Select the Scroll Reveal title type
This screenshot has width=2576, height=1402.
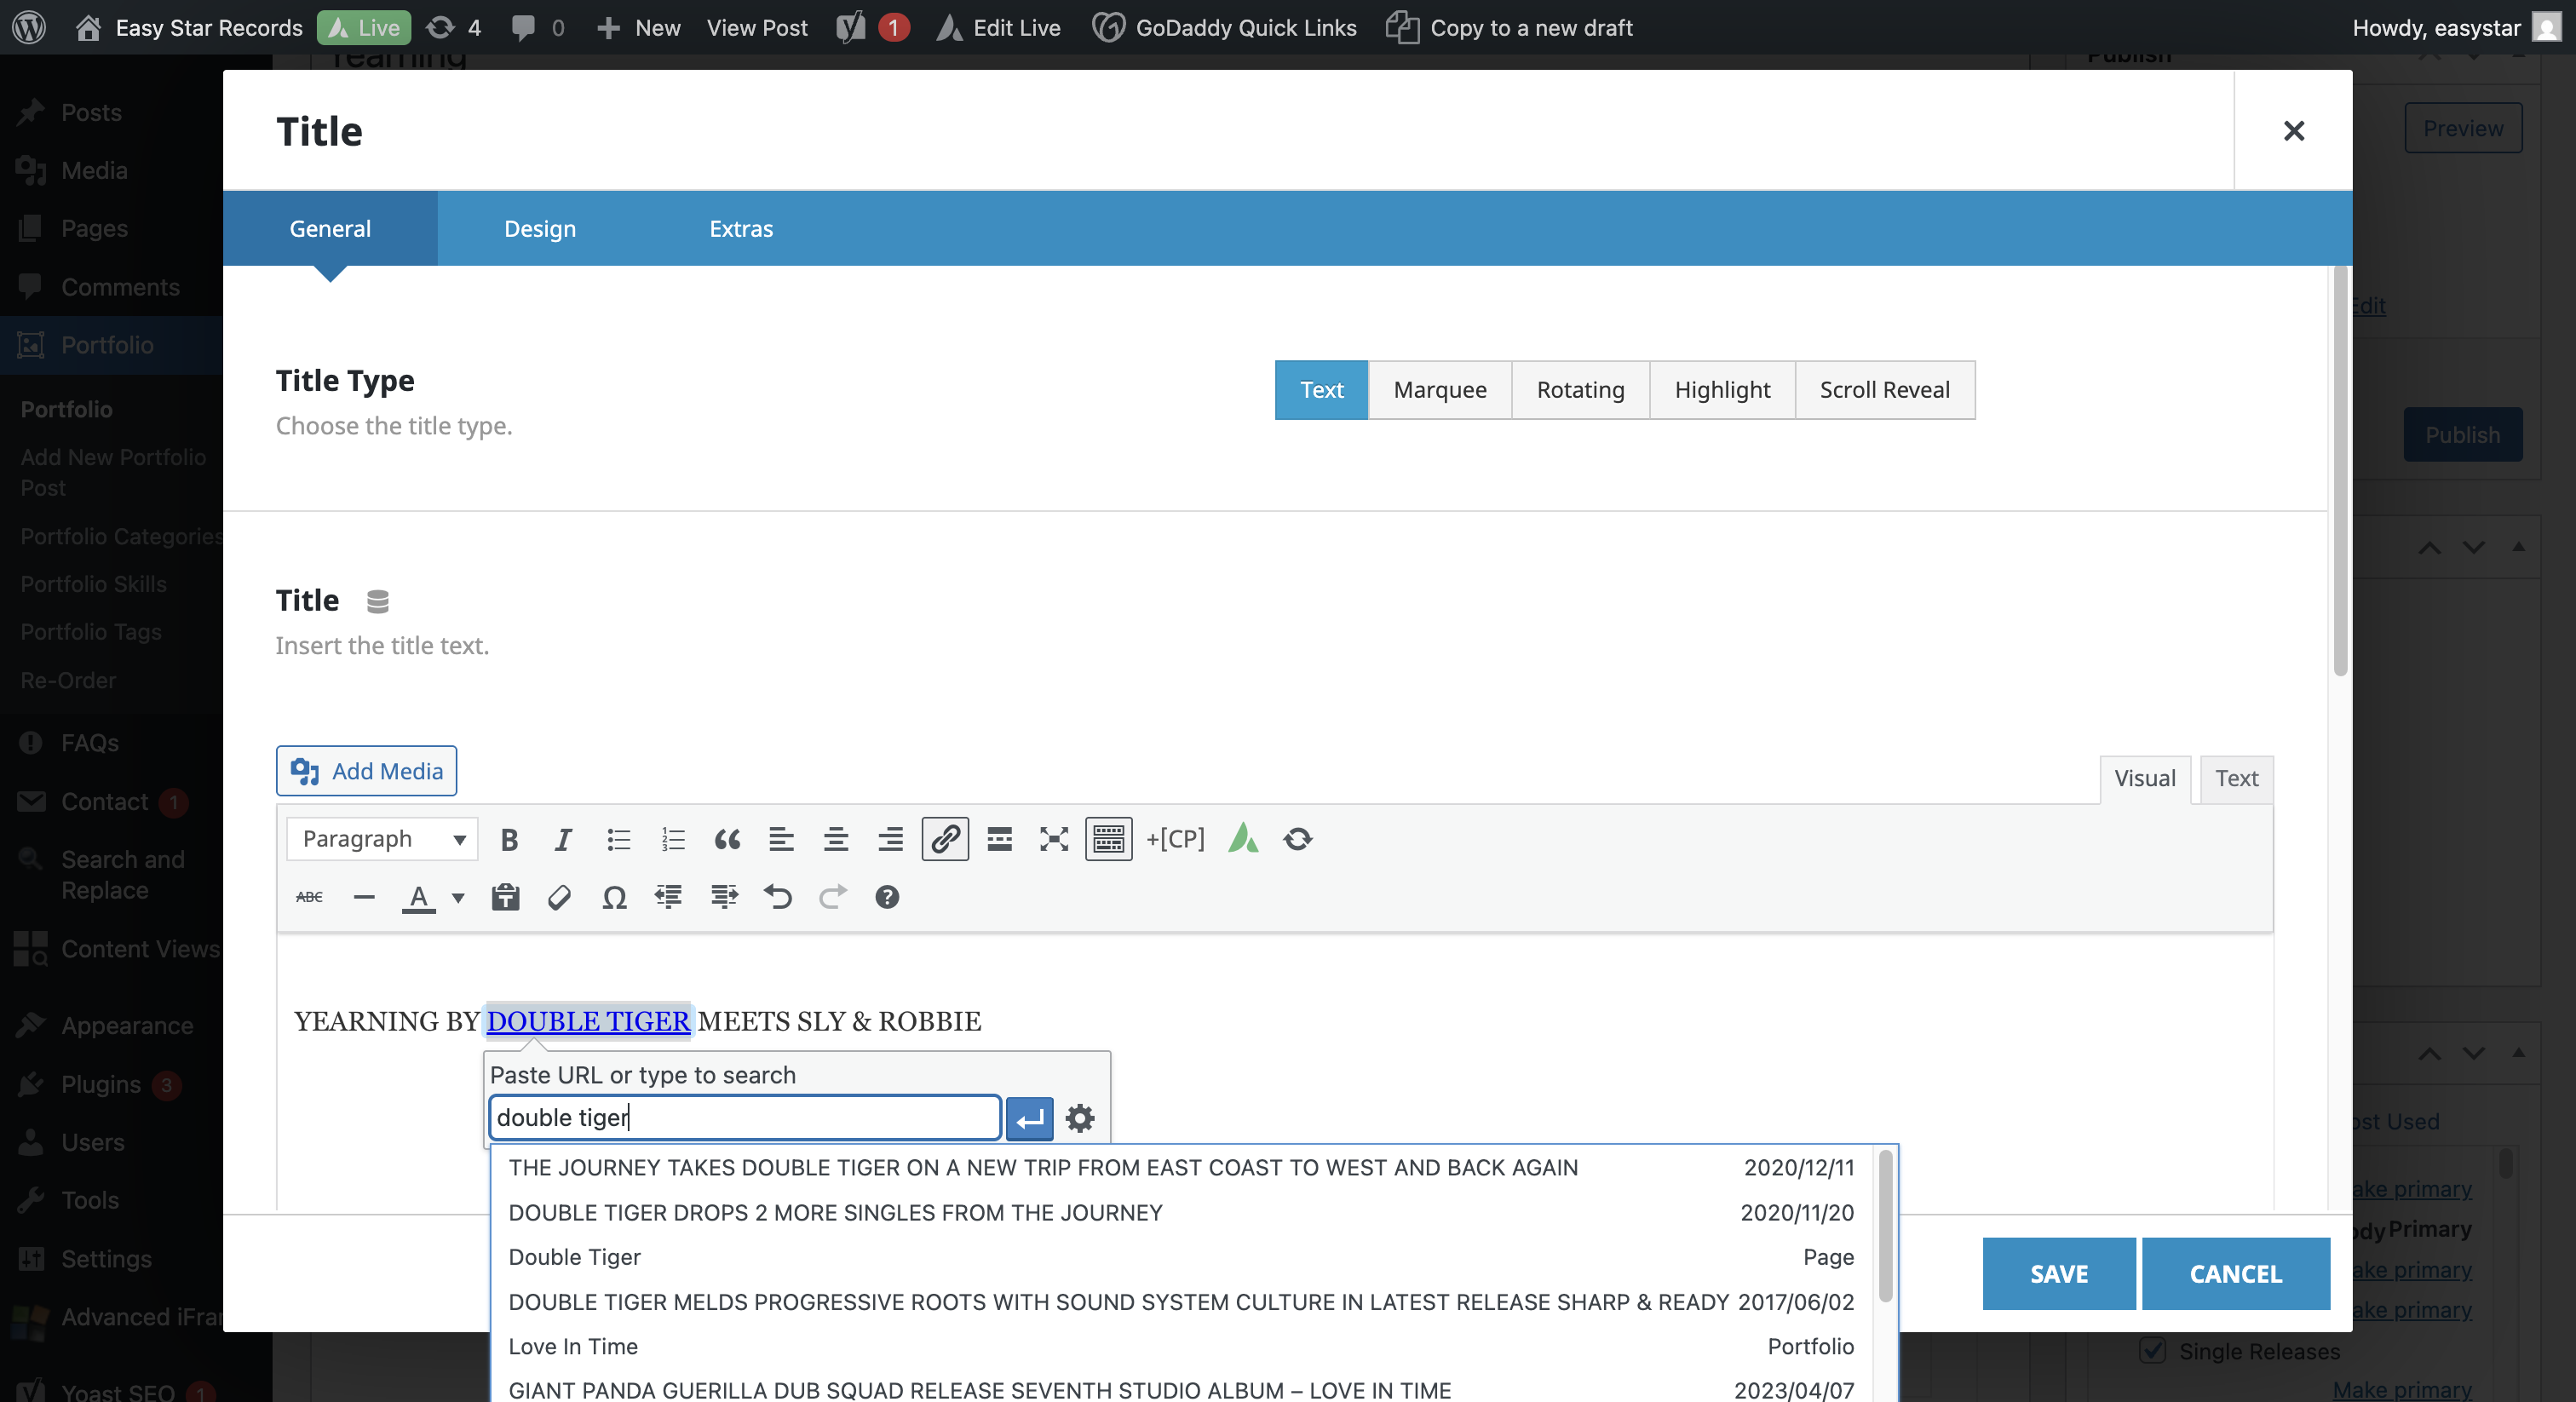tap(1884, 390)
